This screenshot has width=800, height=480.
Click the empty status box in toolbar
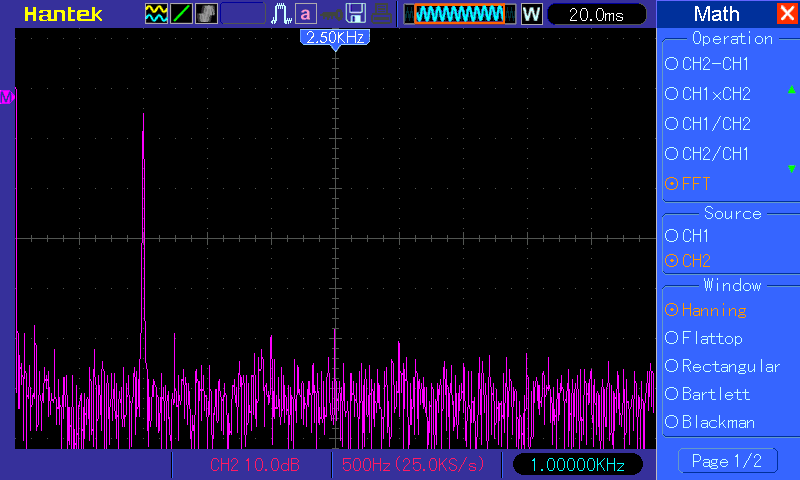pyautogui.click(x=243, y=14)
